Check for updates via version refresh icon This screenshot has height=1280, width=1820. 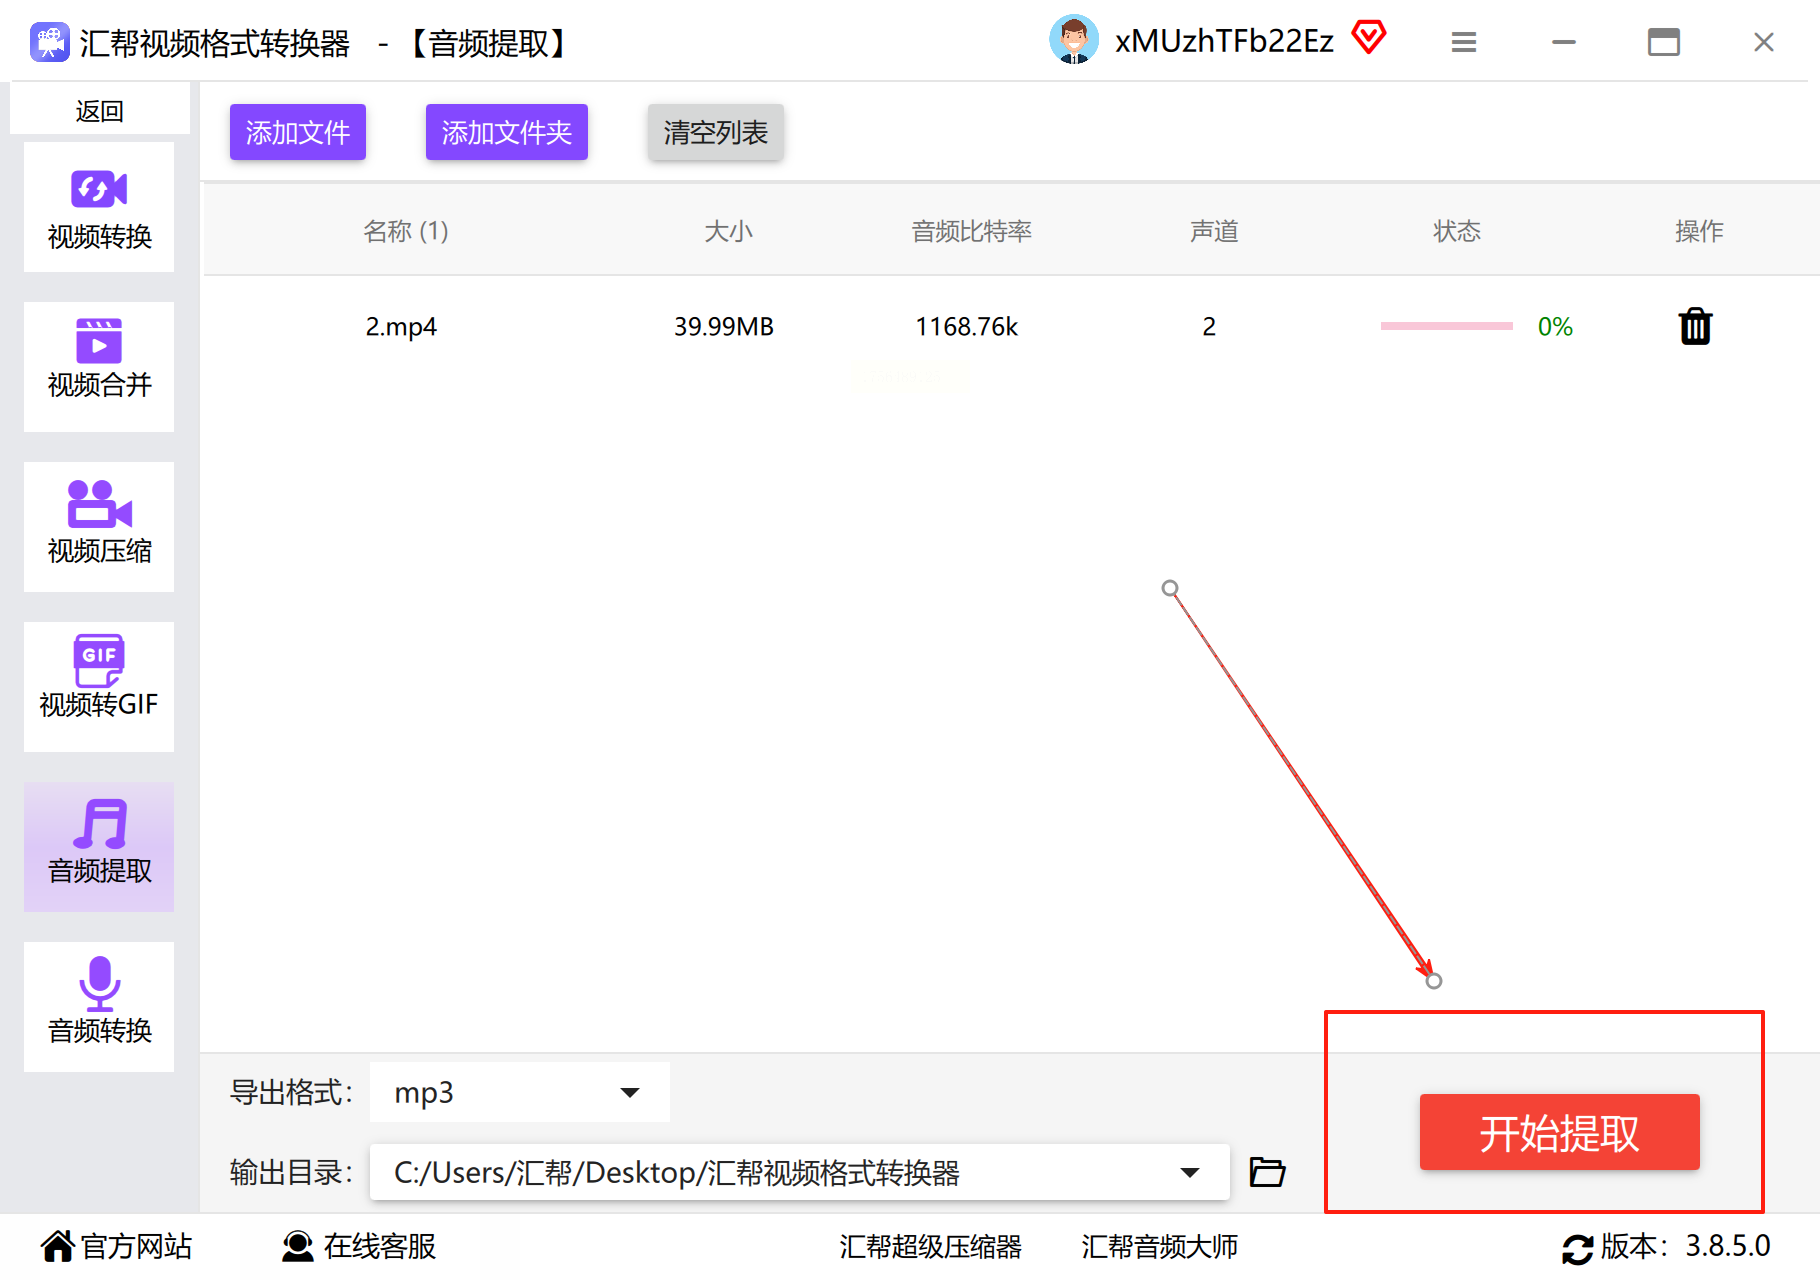tap(1577, 1248)
